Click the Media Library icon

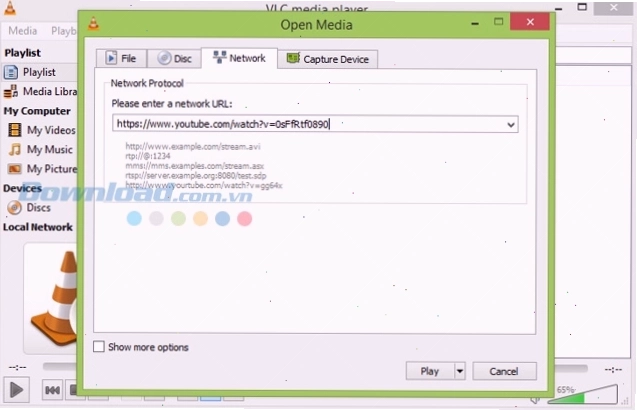click(x=11, y=92)
